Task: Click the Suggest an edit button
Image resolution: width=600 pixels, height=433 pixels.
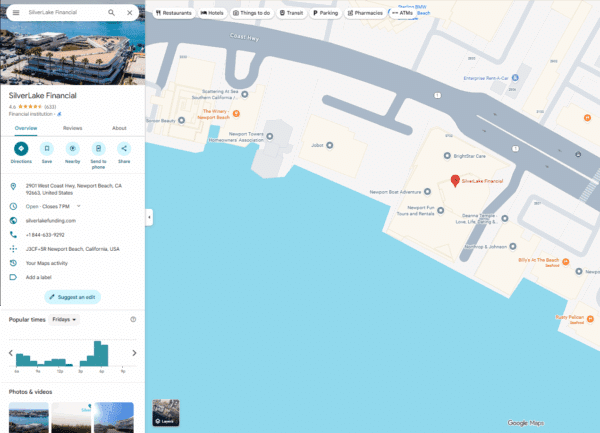Action: click(x=72, y=297)
